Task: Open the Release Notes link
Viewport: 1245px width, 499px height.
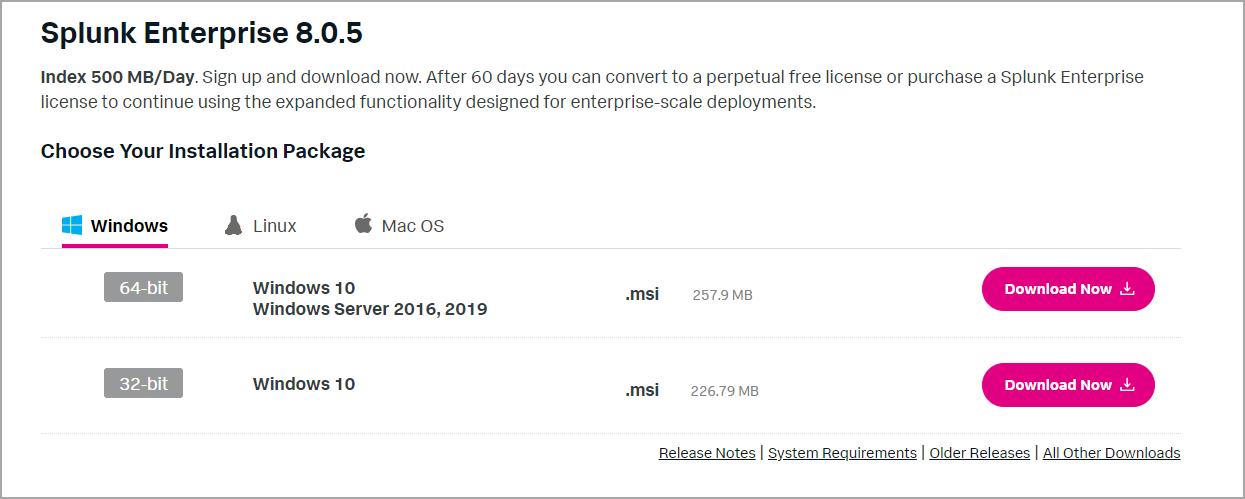Action: [x=707, y=453]
